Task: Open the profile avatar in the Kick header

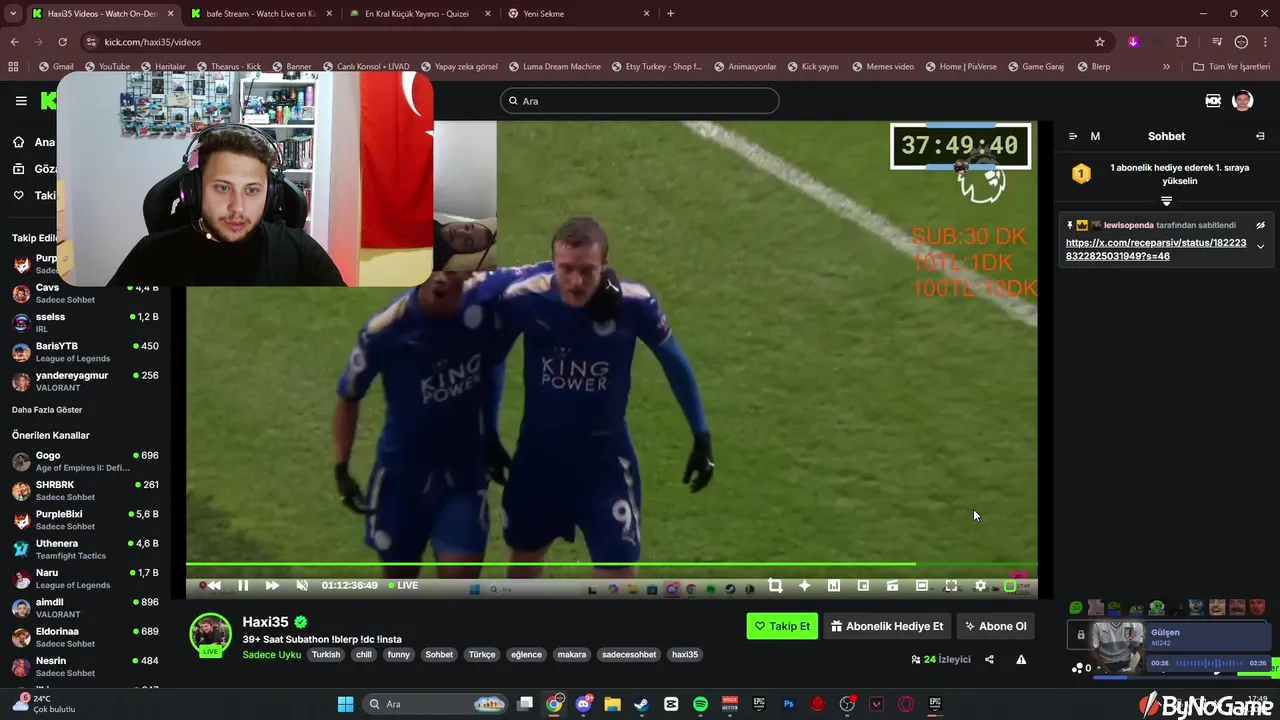Action: [x=1242, y=101]
